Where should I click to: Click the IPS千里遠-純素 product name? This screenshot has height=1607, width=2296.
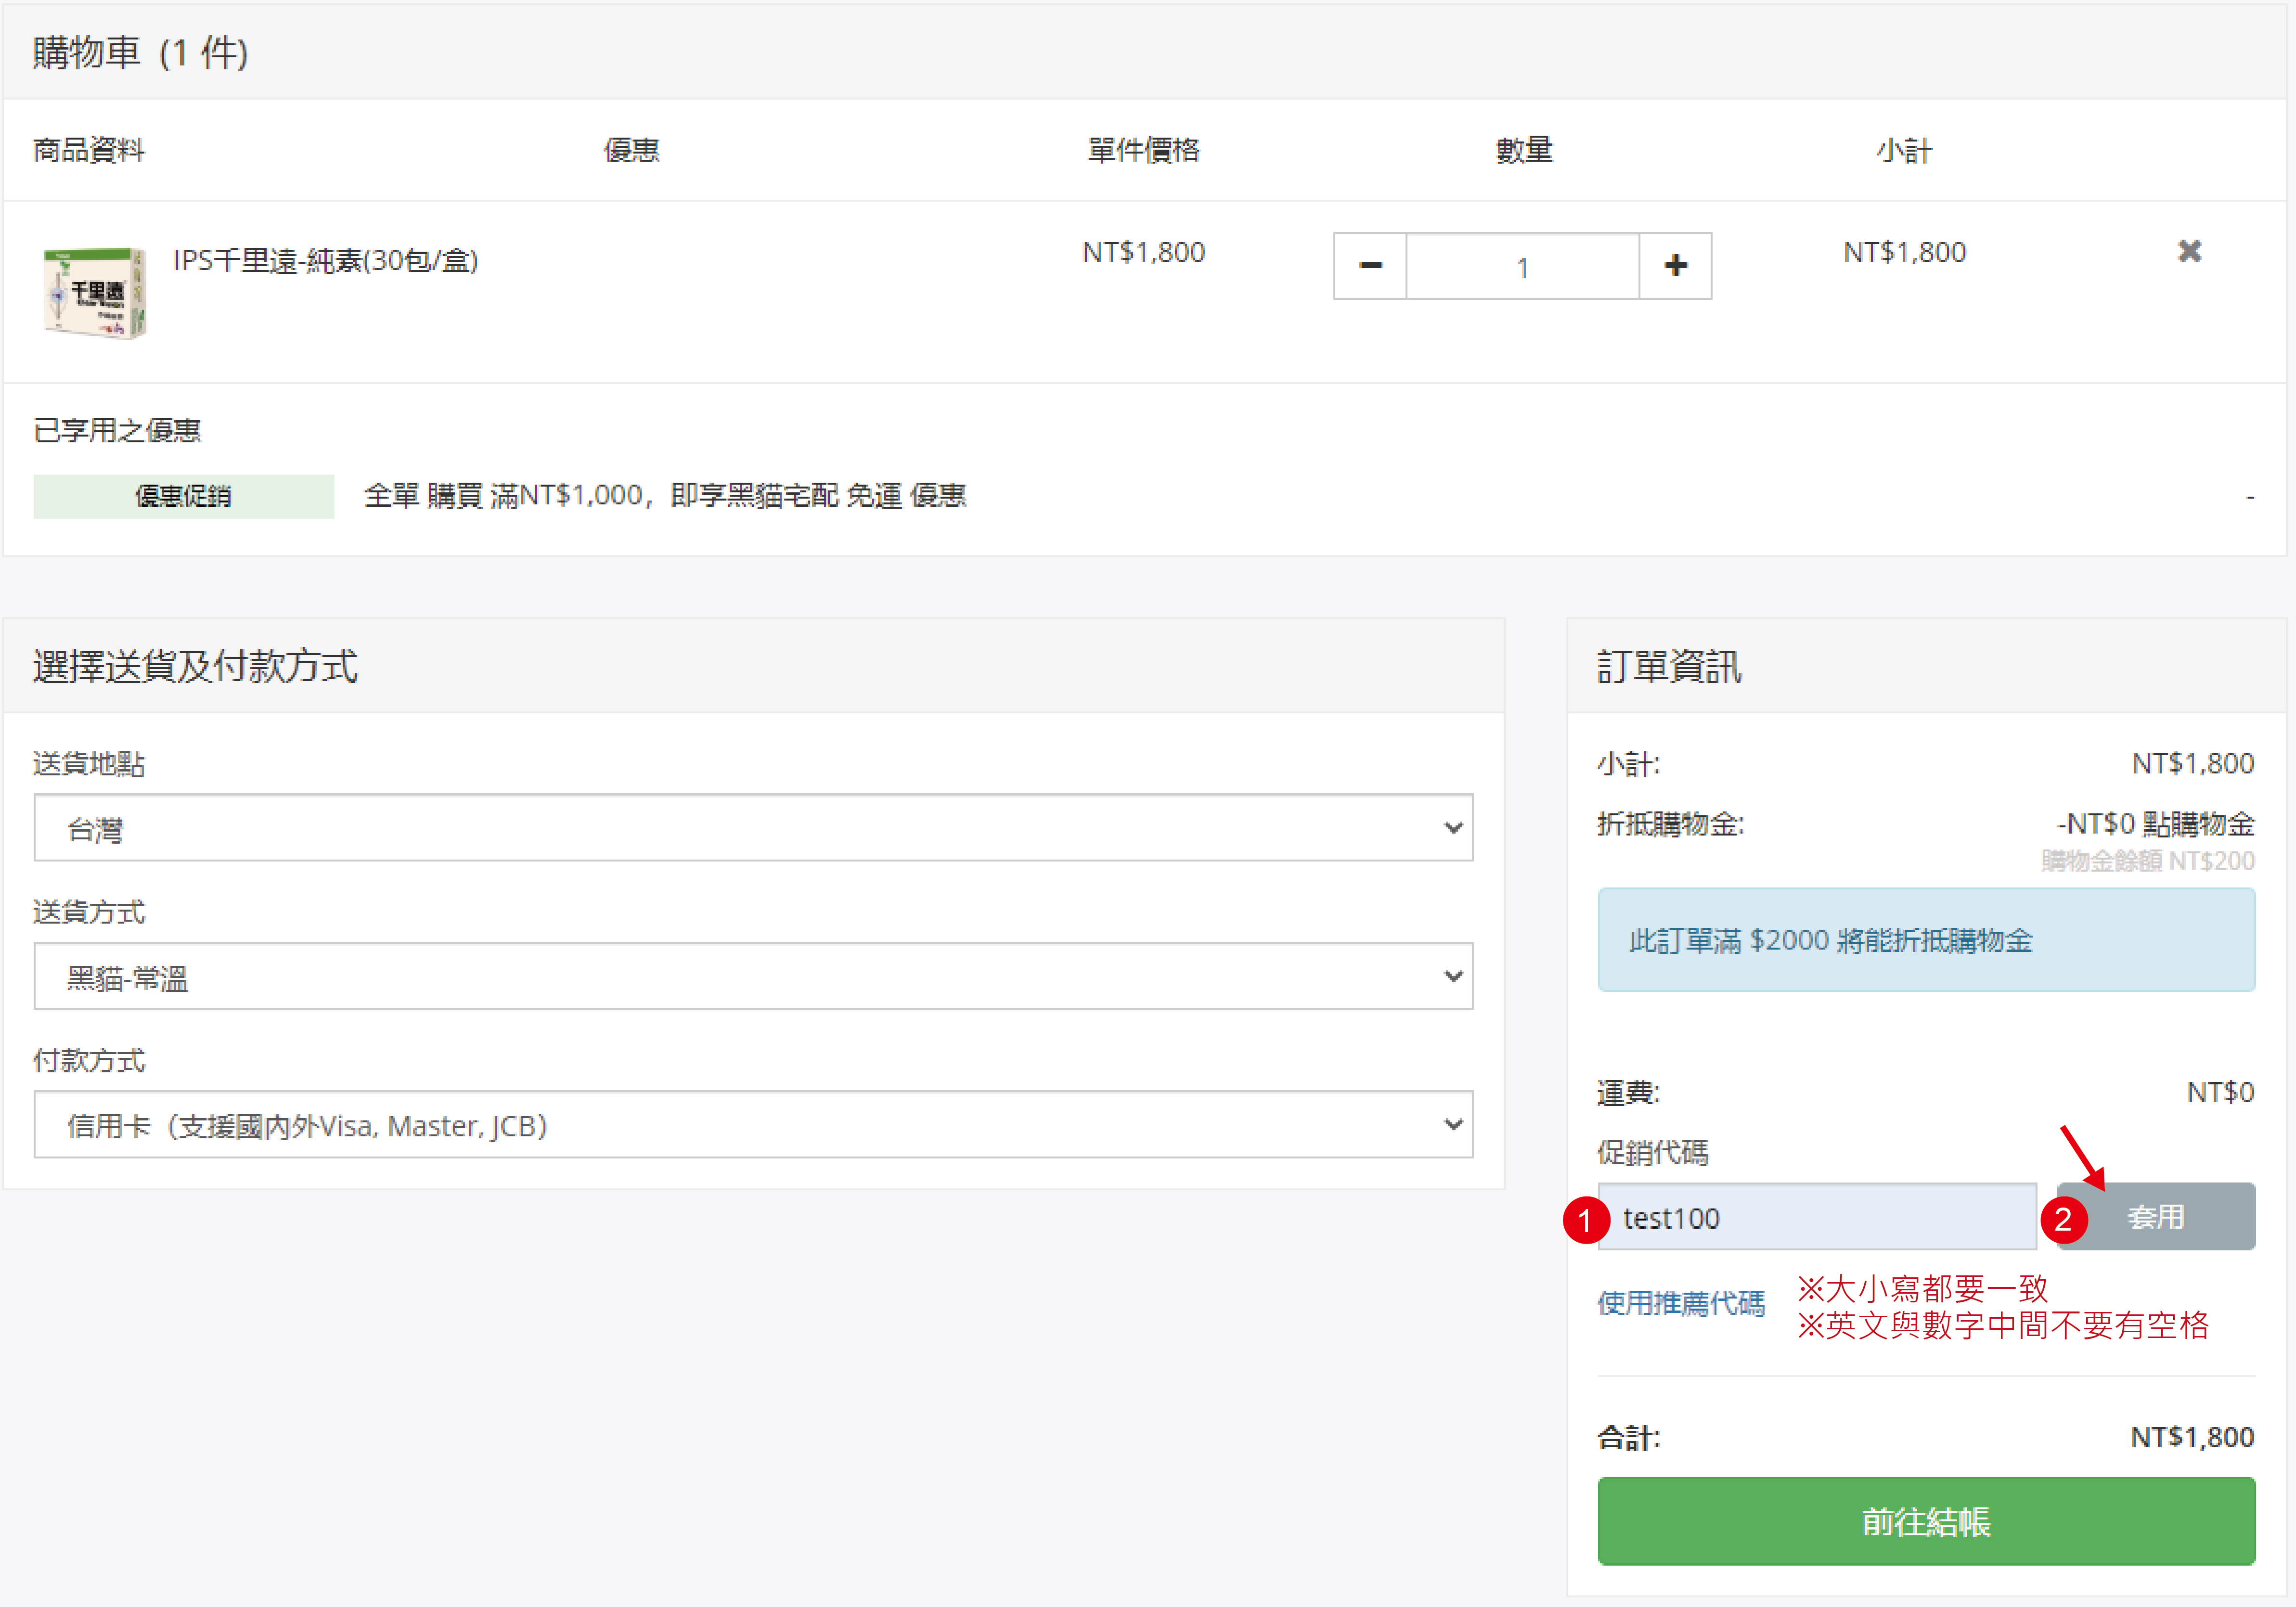(x=326, y=261)
